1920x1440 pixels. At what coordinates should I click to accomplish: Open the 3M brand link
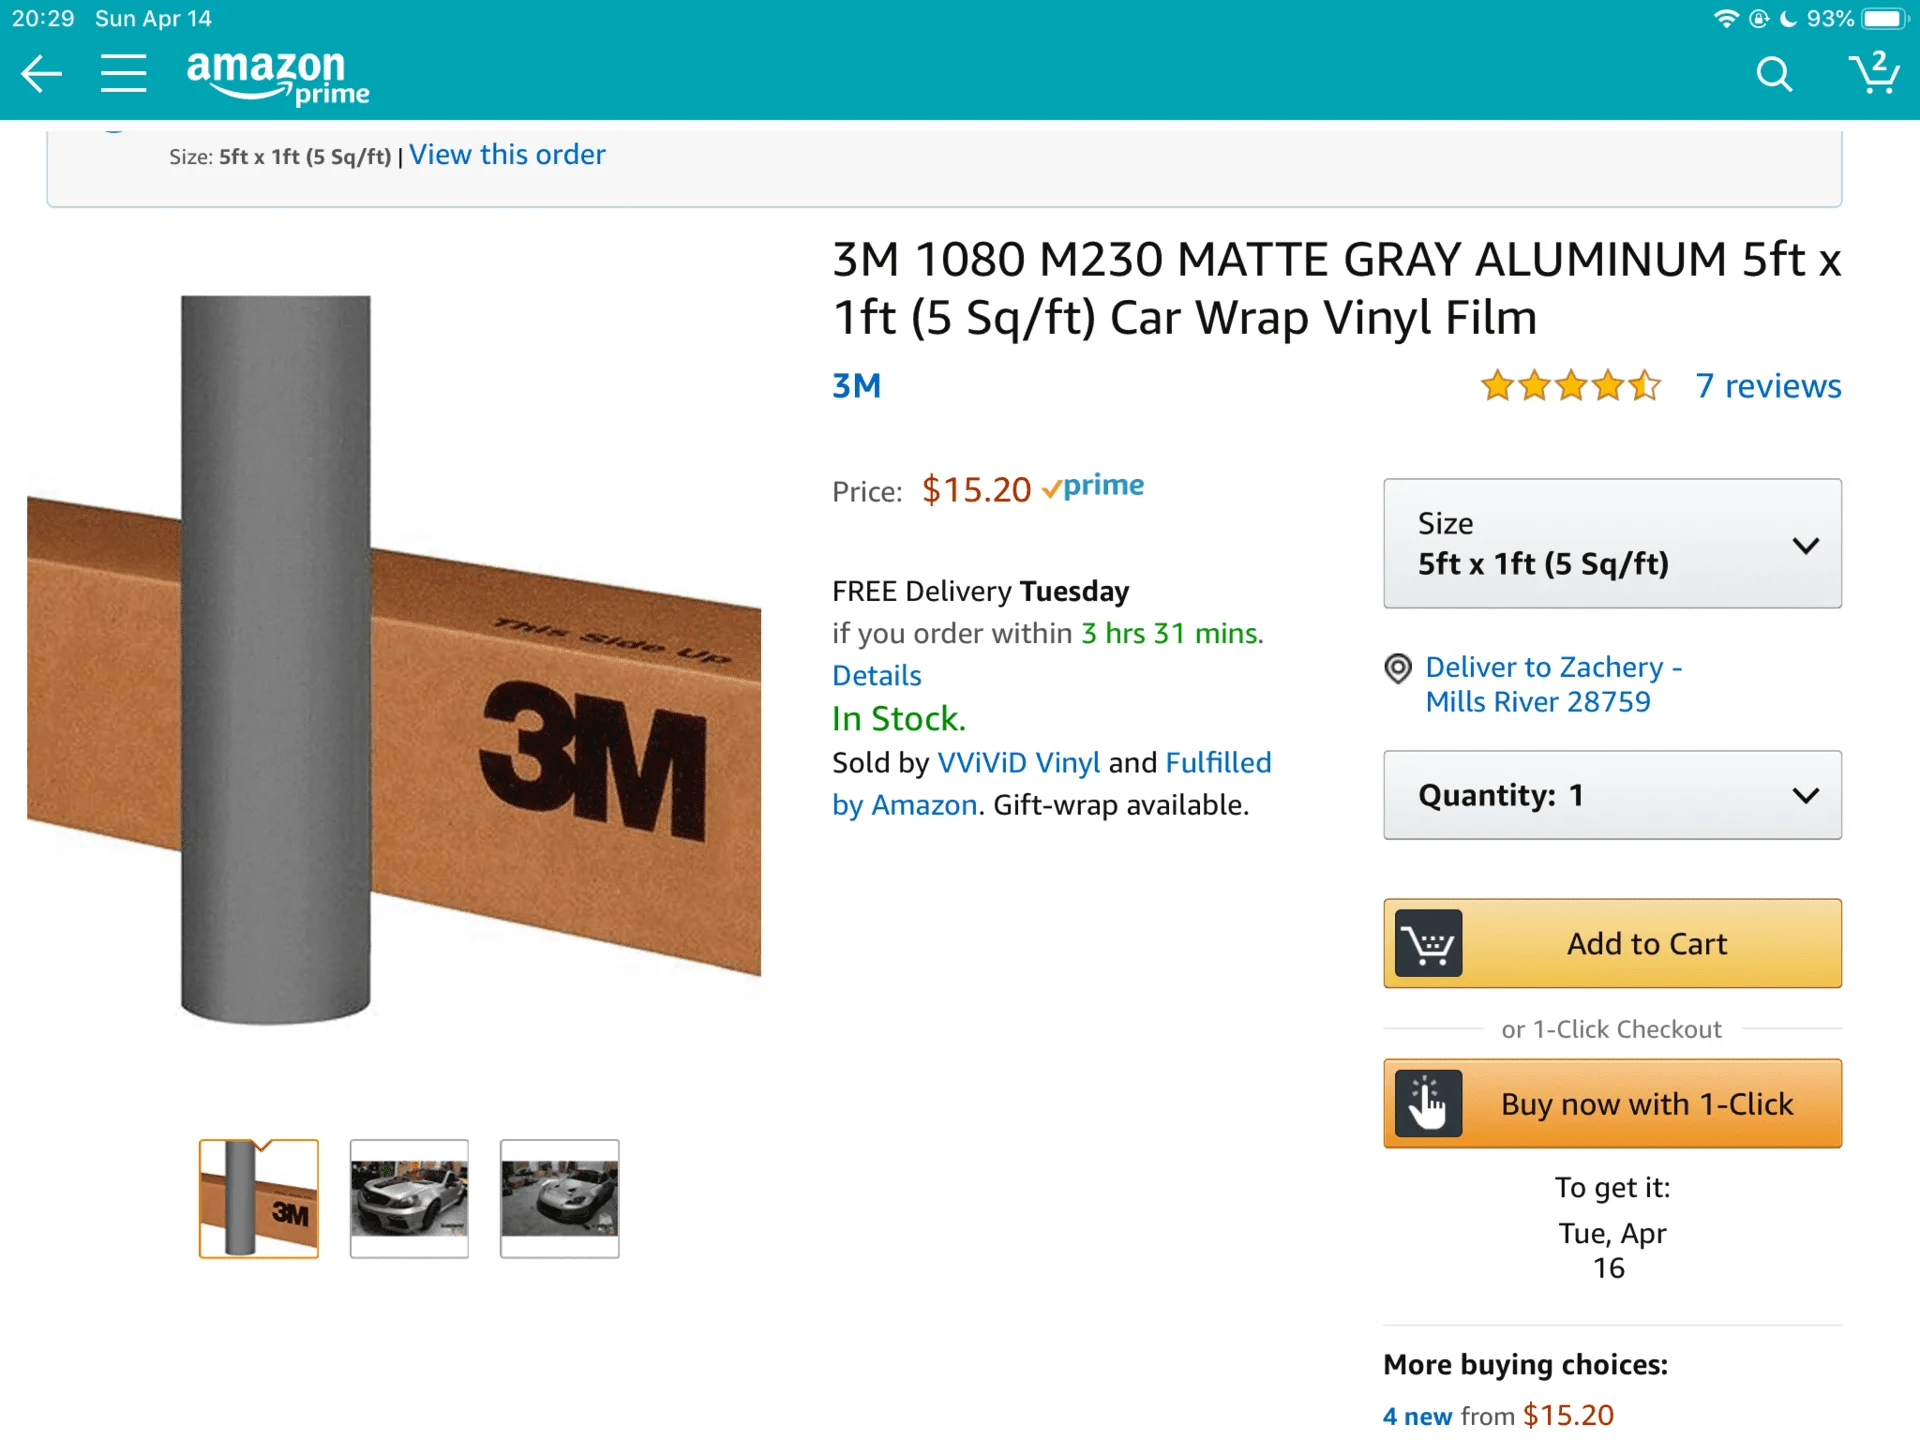coord(857,386)
